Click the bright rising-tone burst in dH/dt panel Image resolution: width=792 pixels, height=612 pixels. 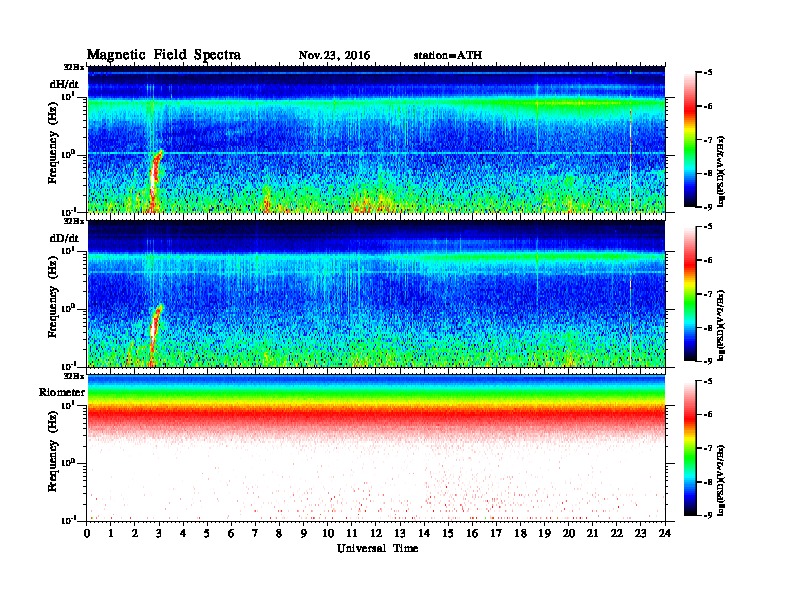point(155,179)
